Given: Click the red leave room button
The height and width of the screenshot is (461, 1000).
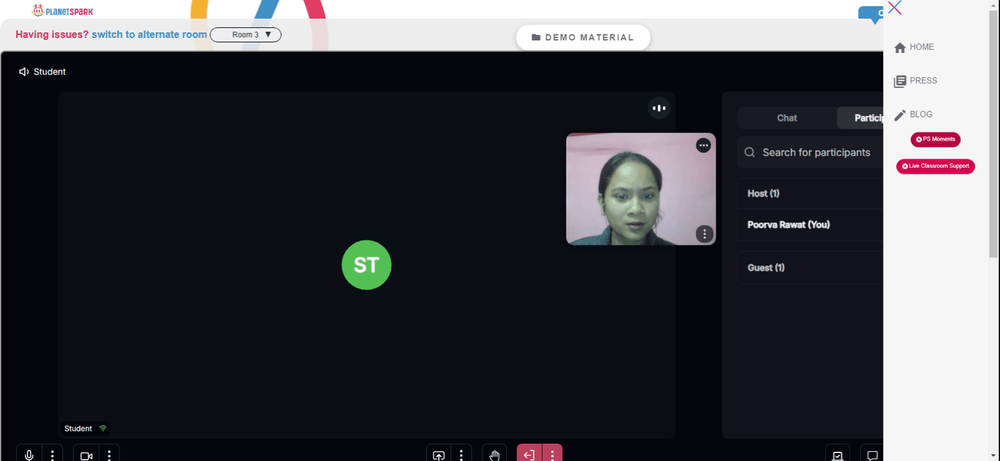Looking at the screenshot, I should [529, 455].
